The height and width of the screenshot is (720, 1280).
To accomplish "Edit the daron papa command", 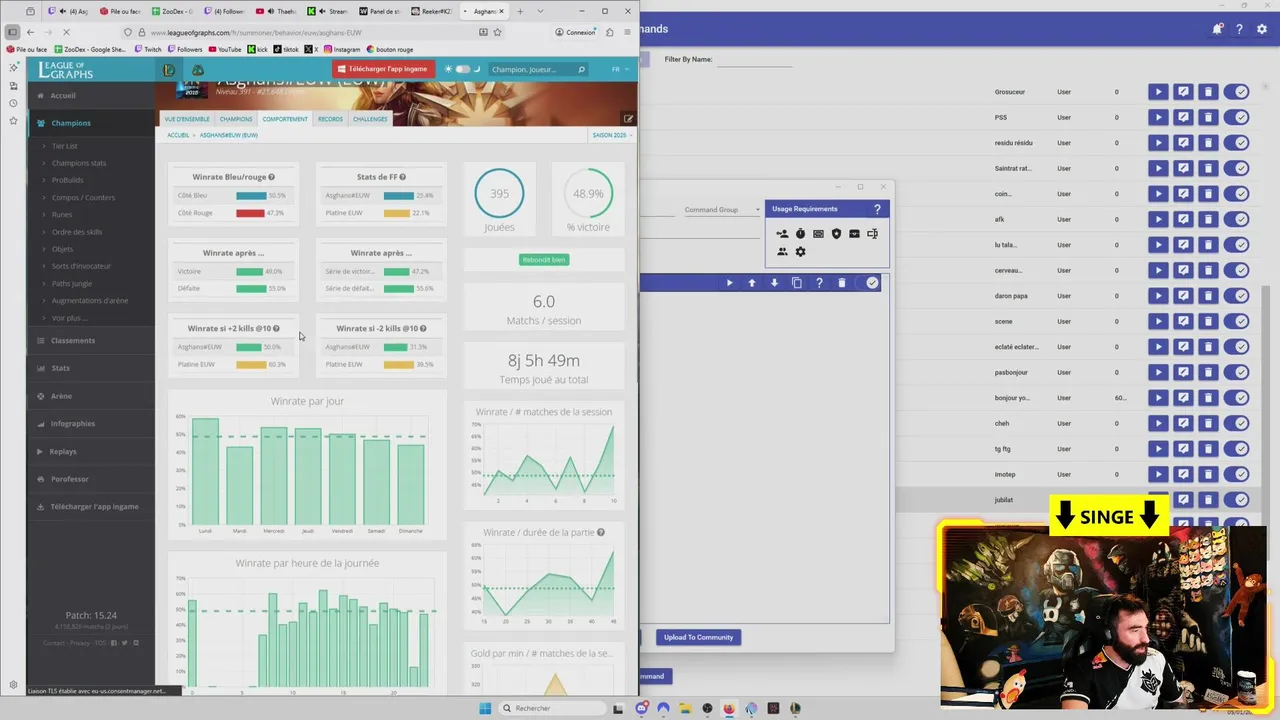I will 1183,296.
